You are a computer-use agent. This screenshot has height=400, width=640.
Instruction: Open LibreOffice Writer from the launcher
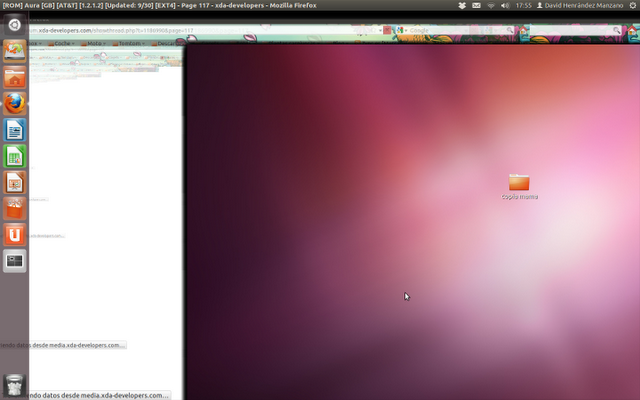pos(15,130)
